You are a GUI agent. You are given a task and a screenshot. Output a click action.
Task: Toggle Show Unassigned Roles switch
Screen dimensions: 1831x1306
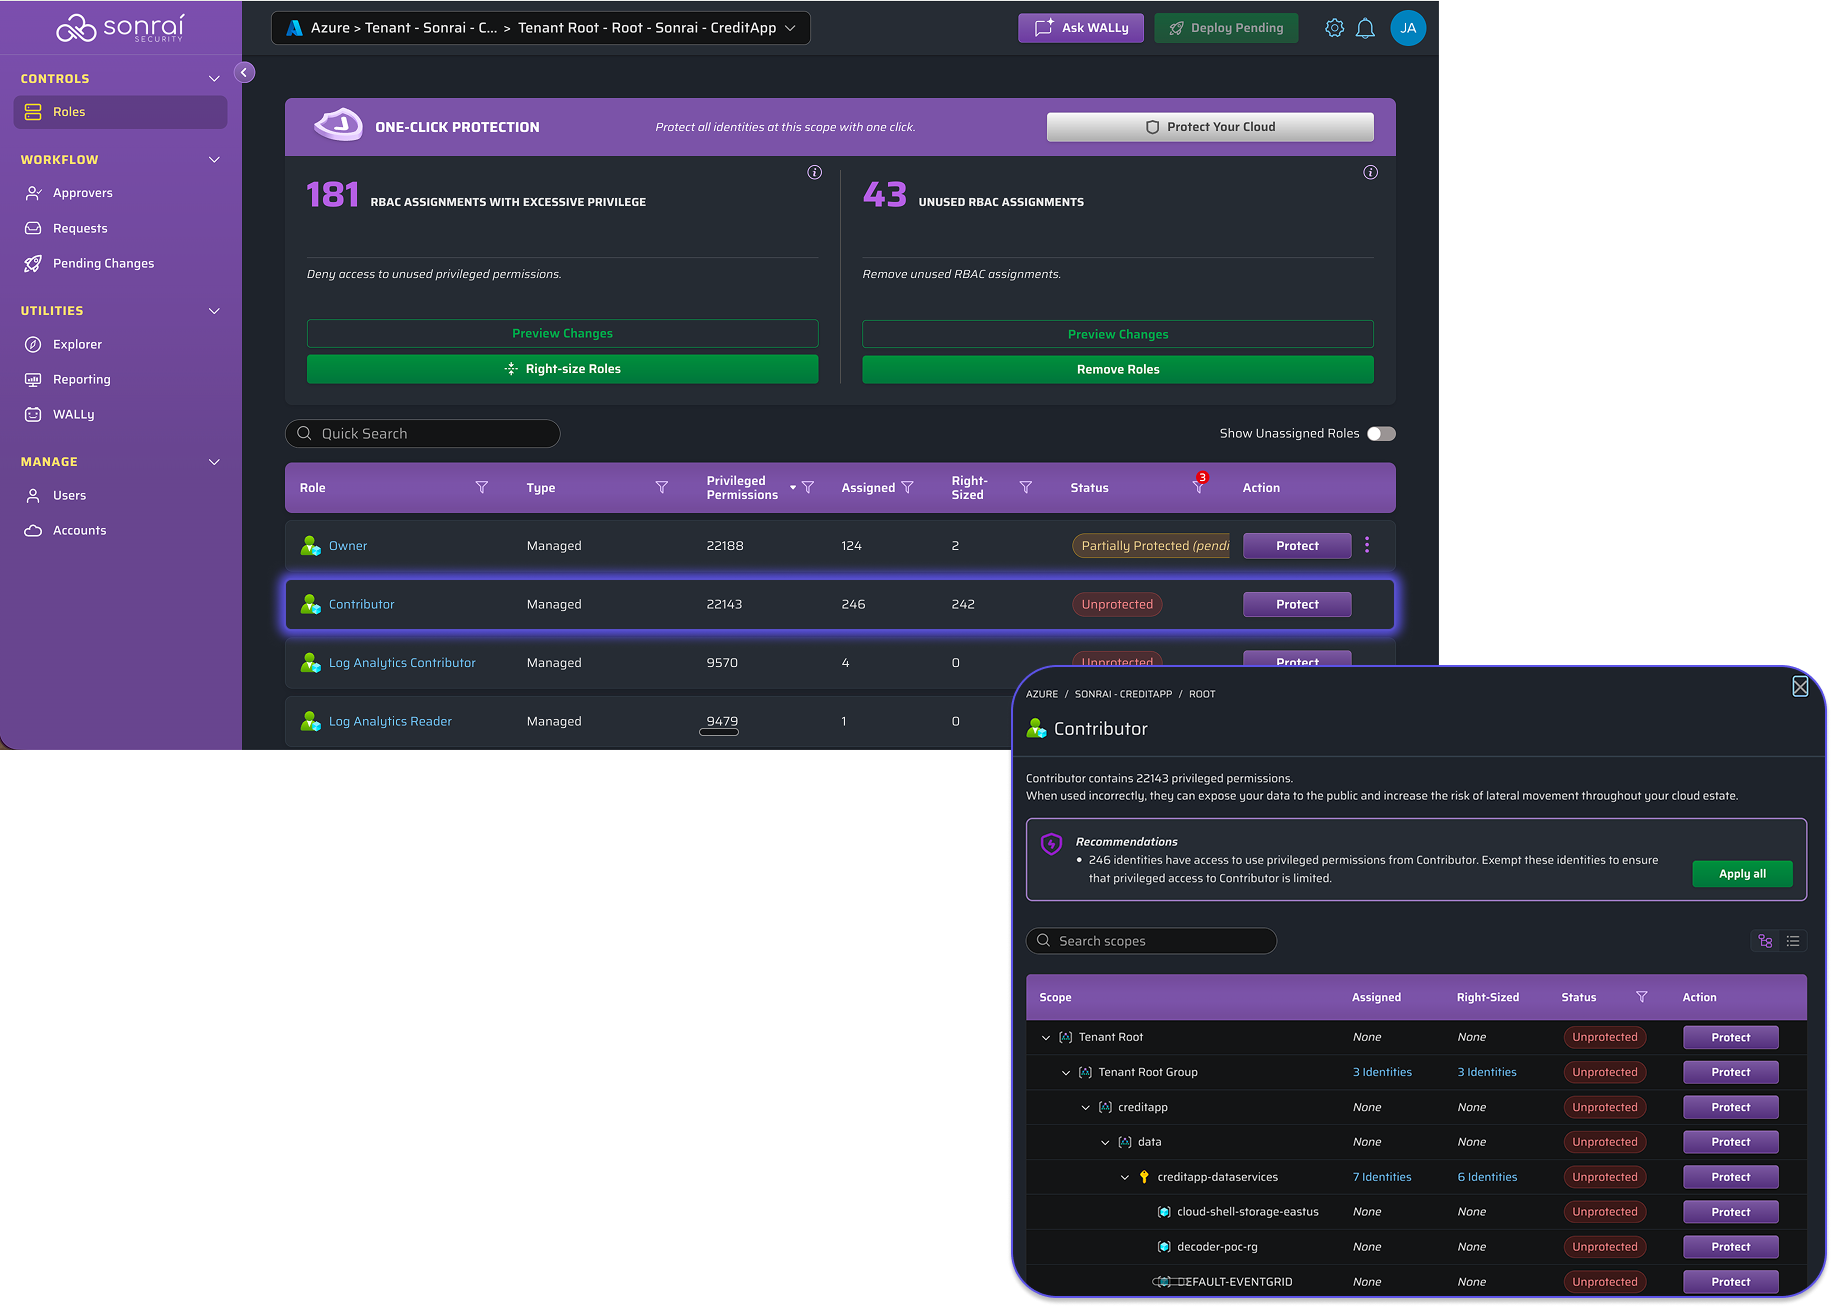[x=1381, y=433]
